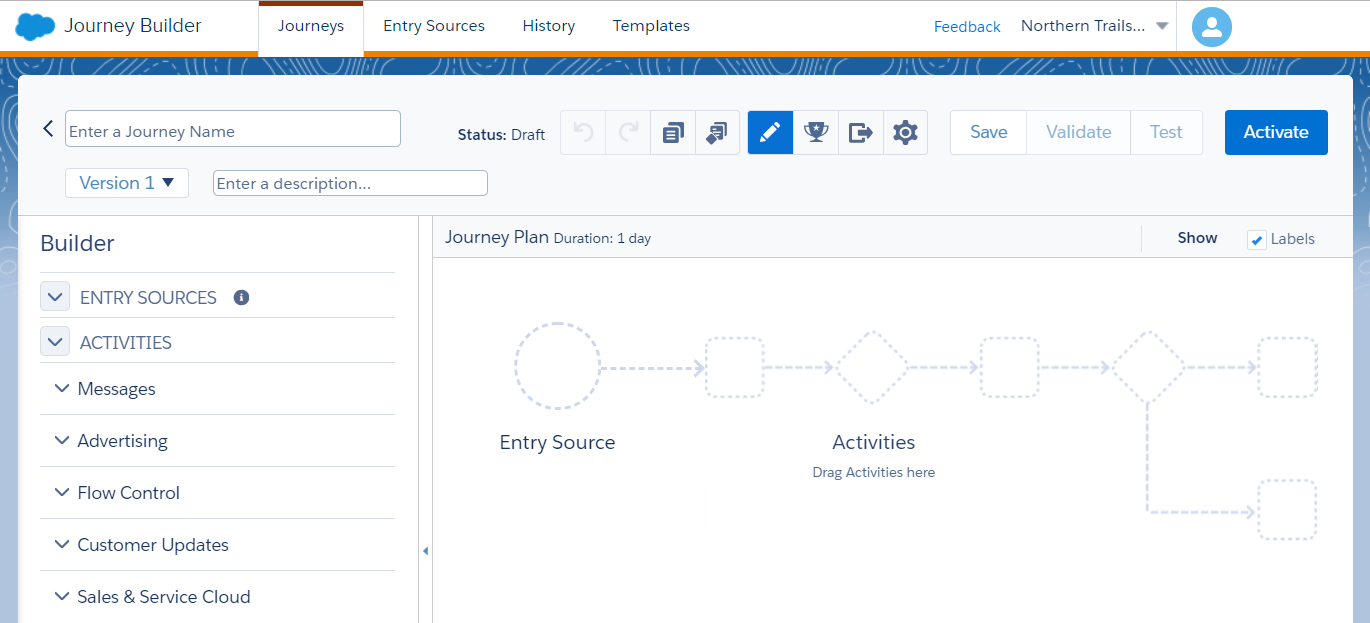Collapse the ENTRY SOURCES section
1370x623 pixels.
point(55,297)
